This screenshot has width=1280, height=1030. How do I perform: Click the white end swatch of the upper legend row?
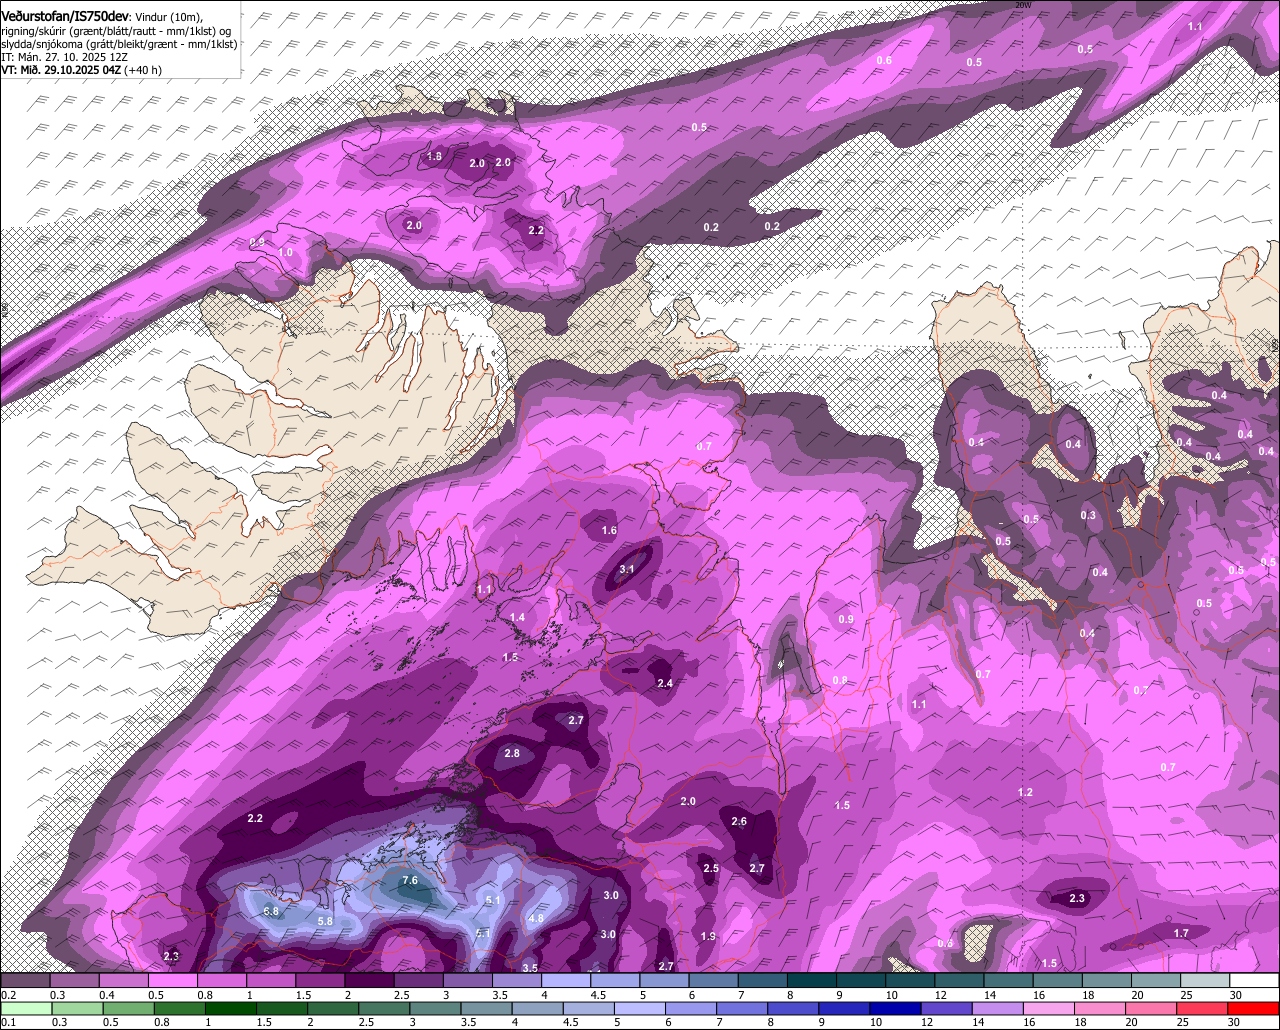1254,981
